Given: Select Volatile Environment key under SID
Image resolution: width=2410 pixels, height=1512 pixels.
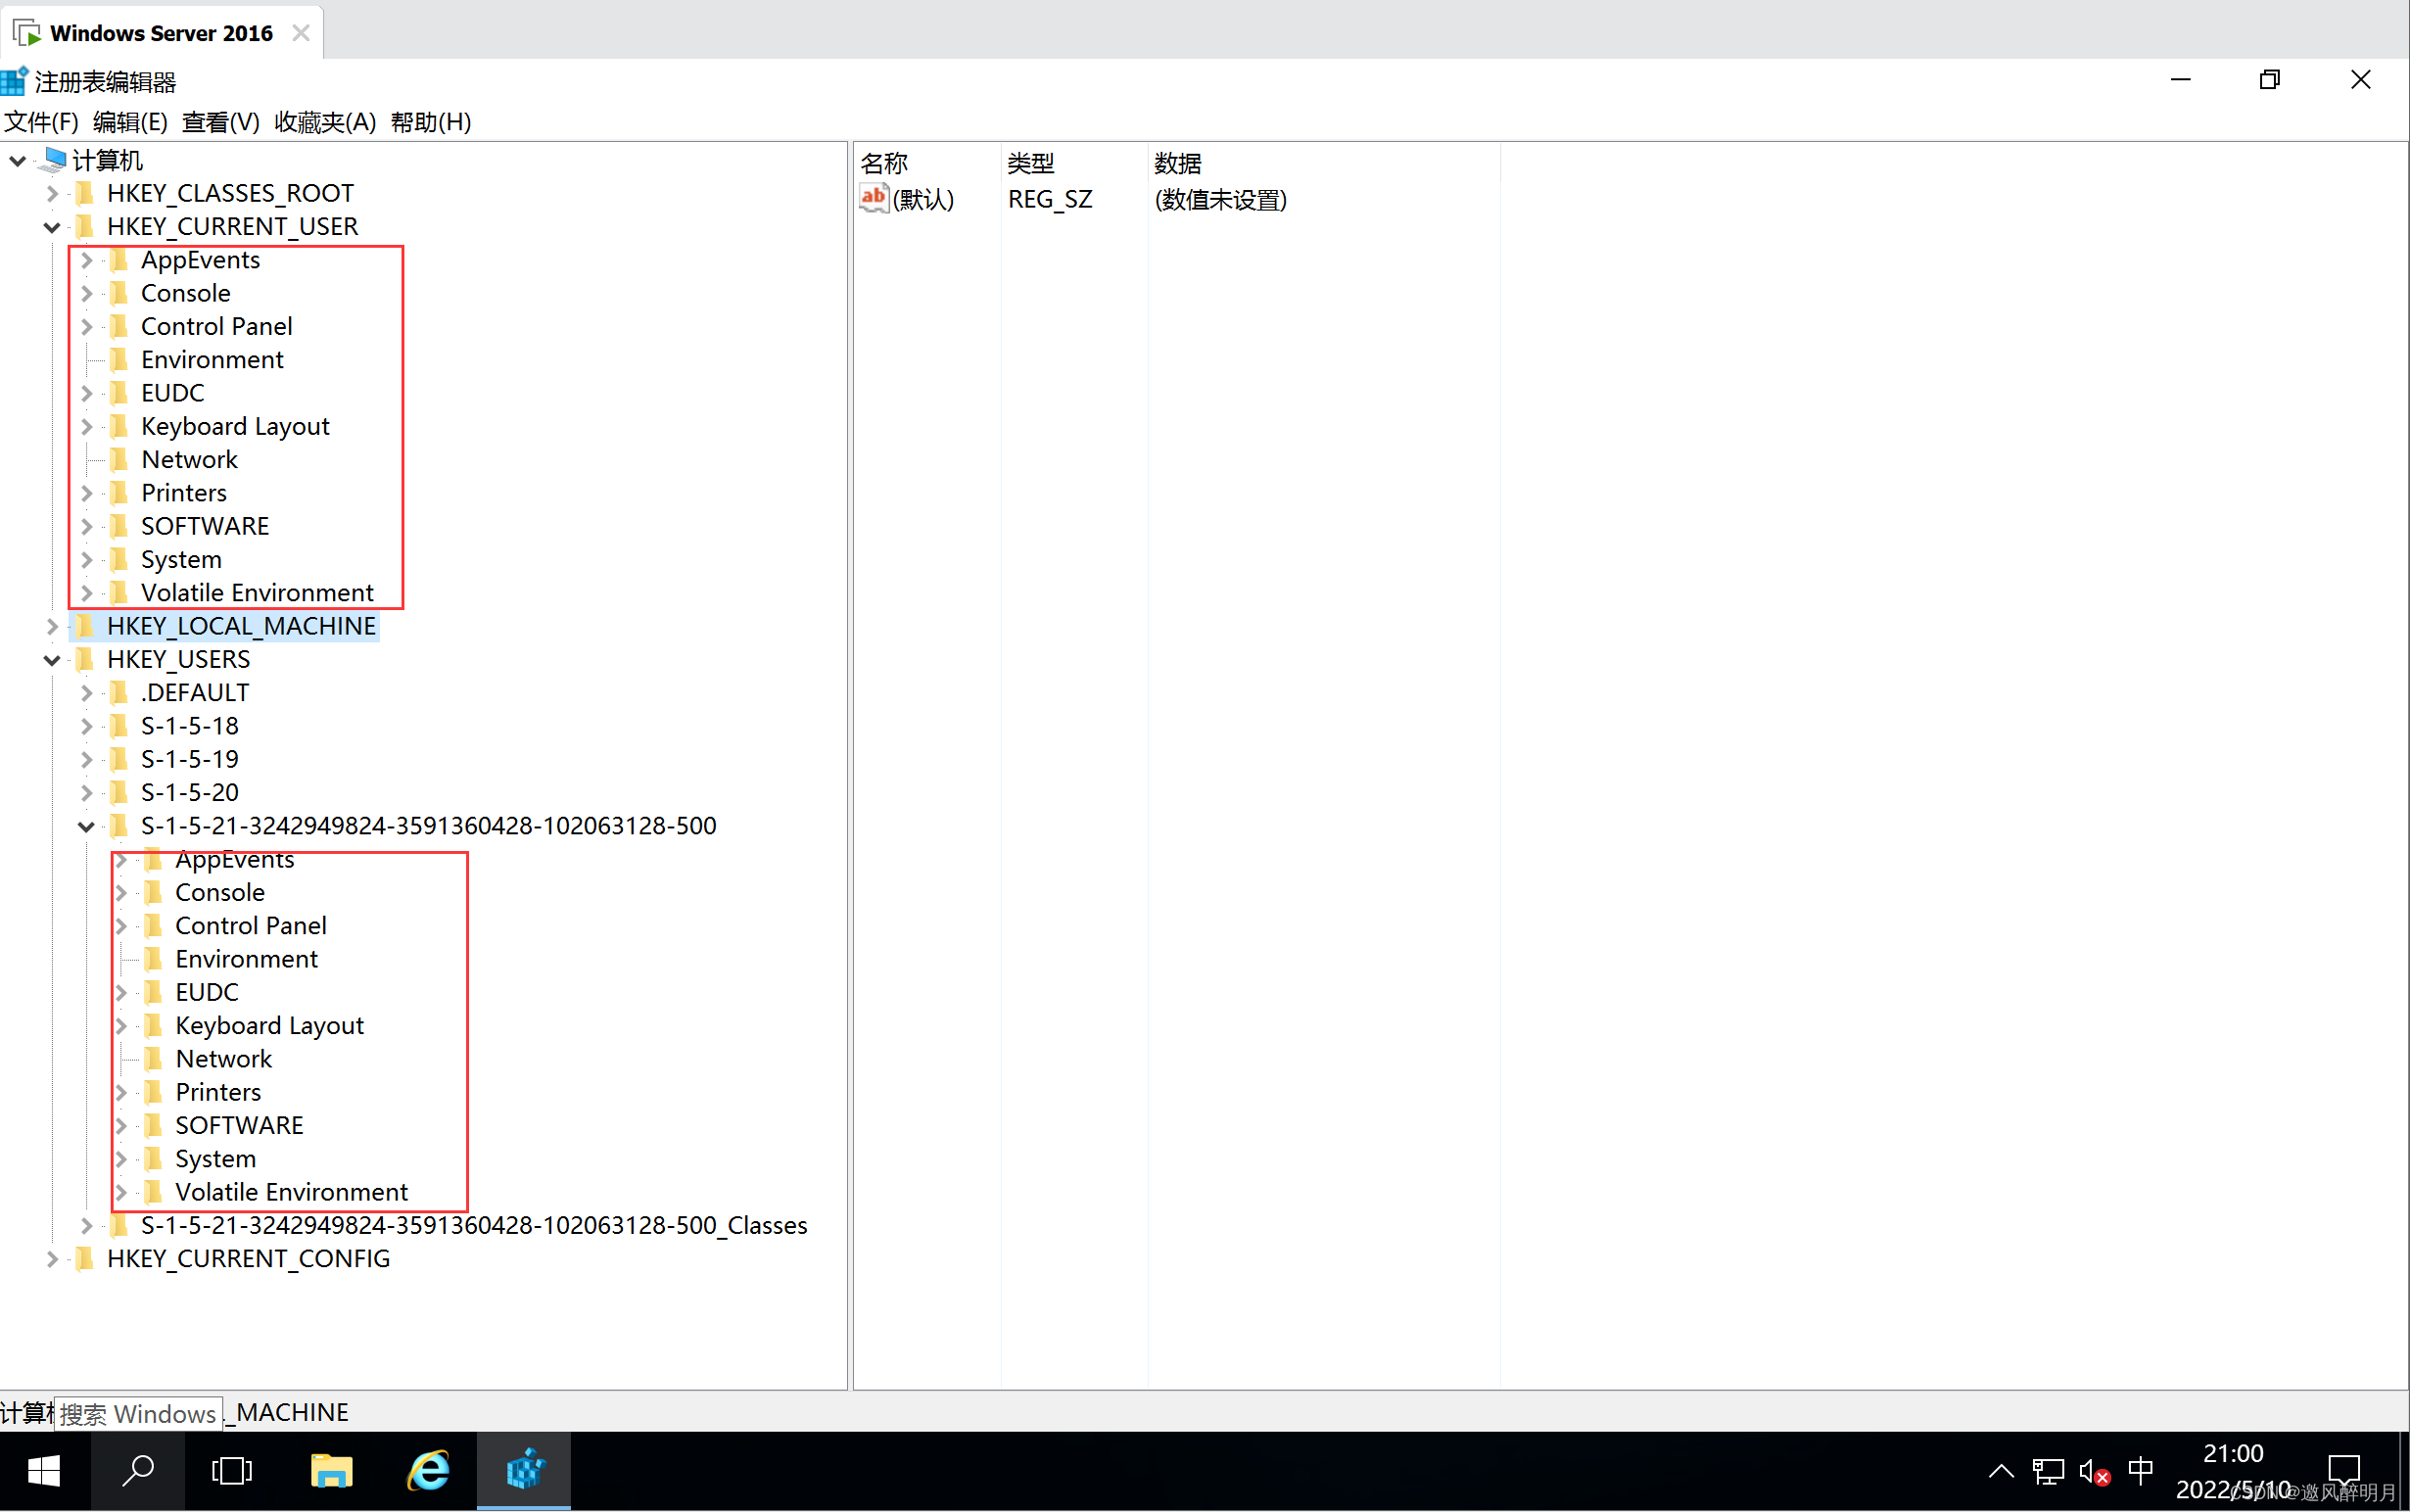Looking at the screenshot, I should (291, 1192).
